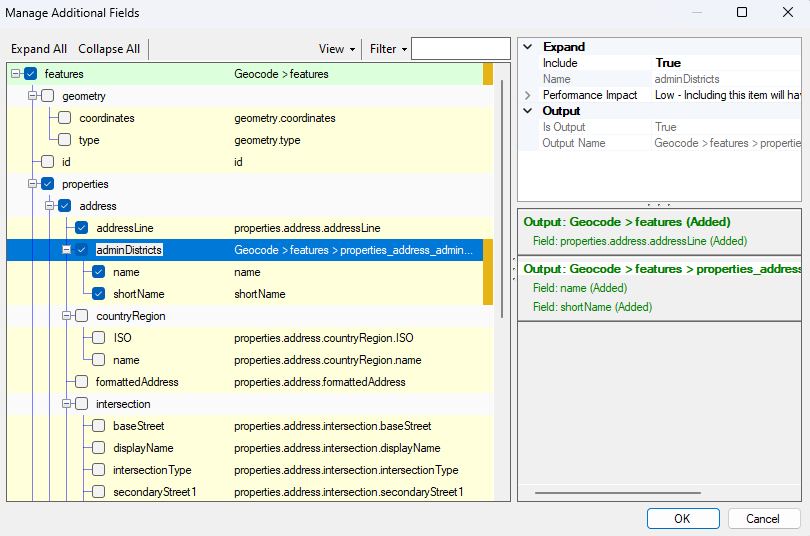Viewport: 810px width, 536px height.
Task: Collapse the address tree node
Action: (x=50, y=206)
